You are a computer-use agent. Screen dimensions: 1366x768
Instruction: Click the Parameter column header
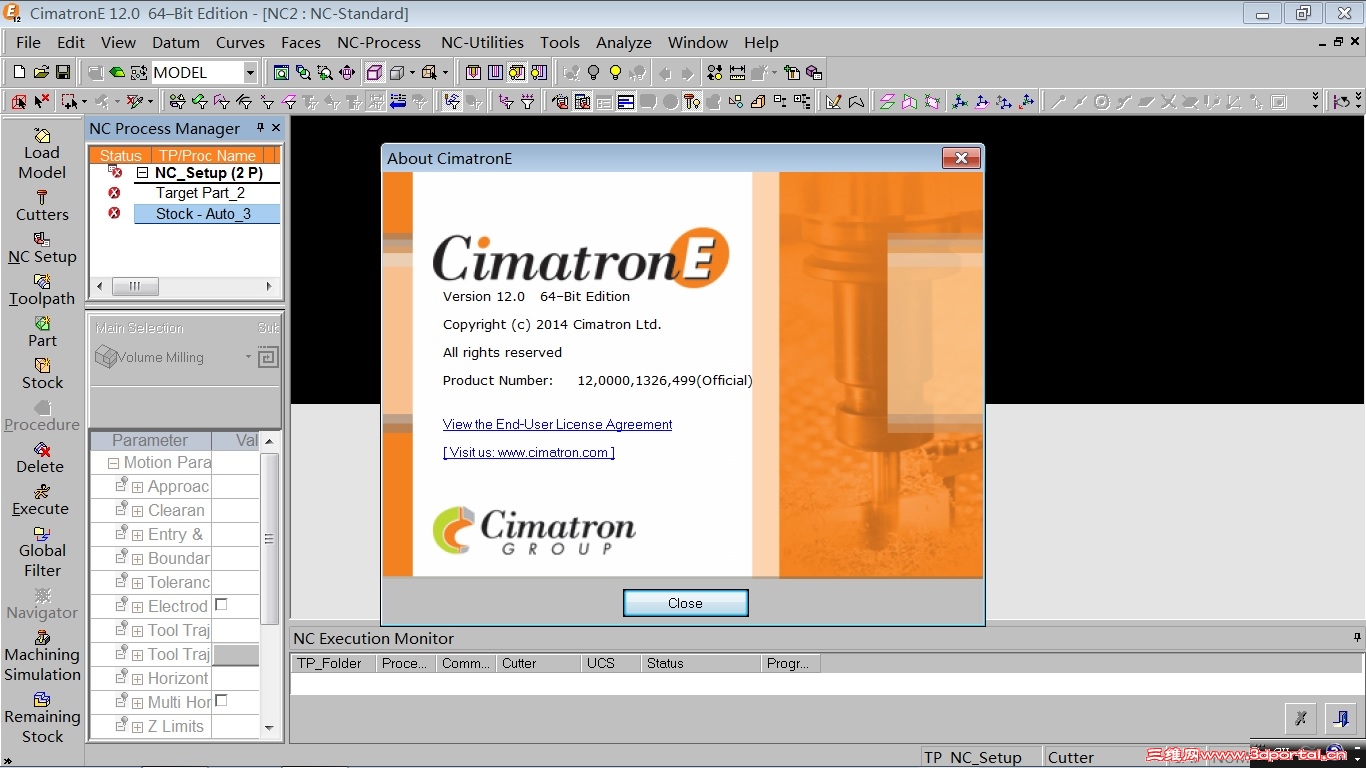[x=150, y=440]
